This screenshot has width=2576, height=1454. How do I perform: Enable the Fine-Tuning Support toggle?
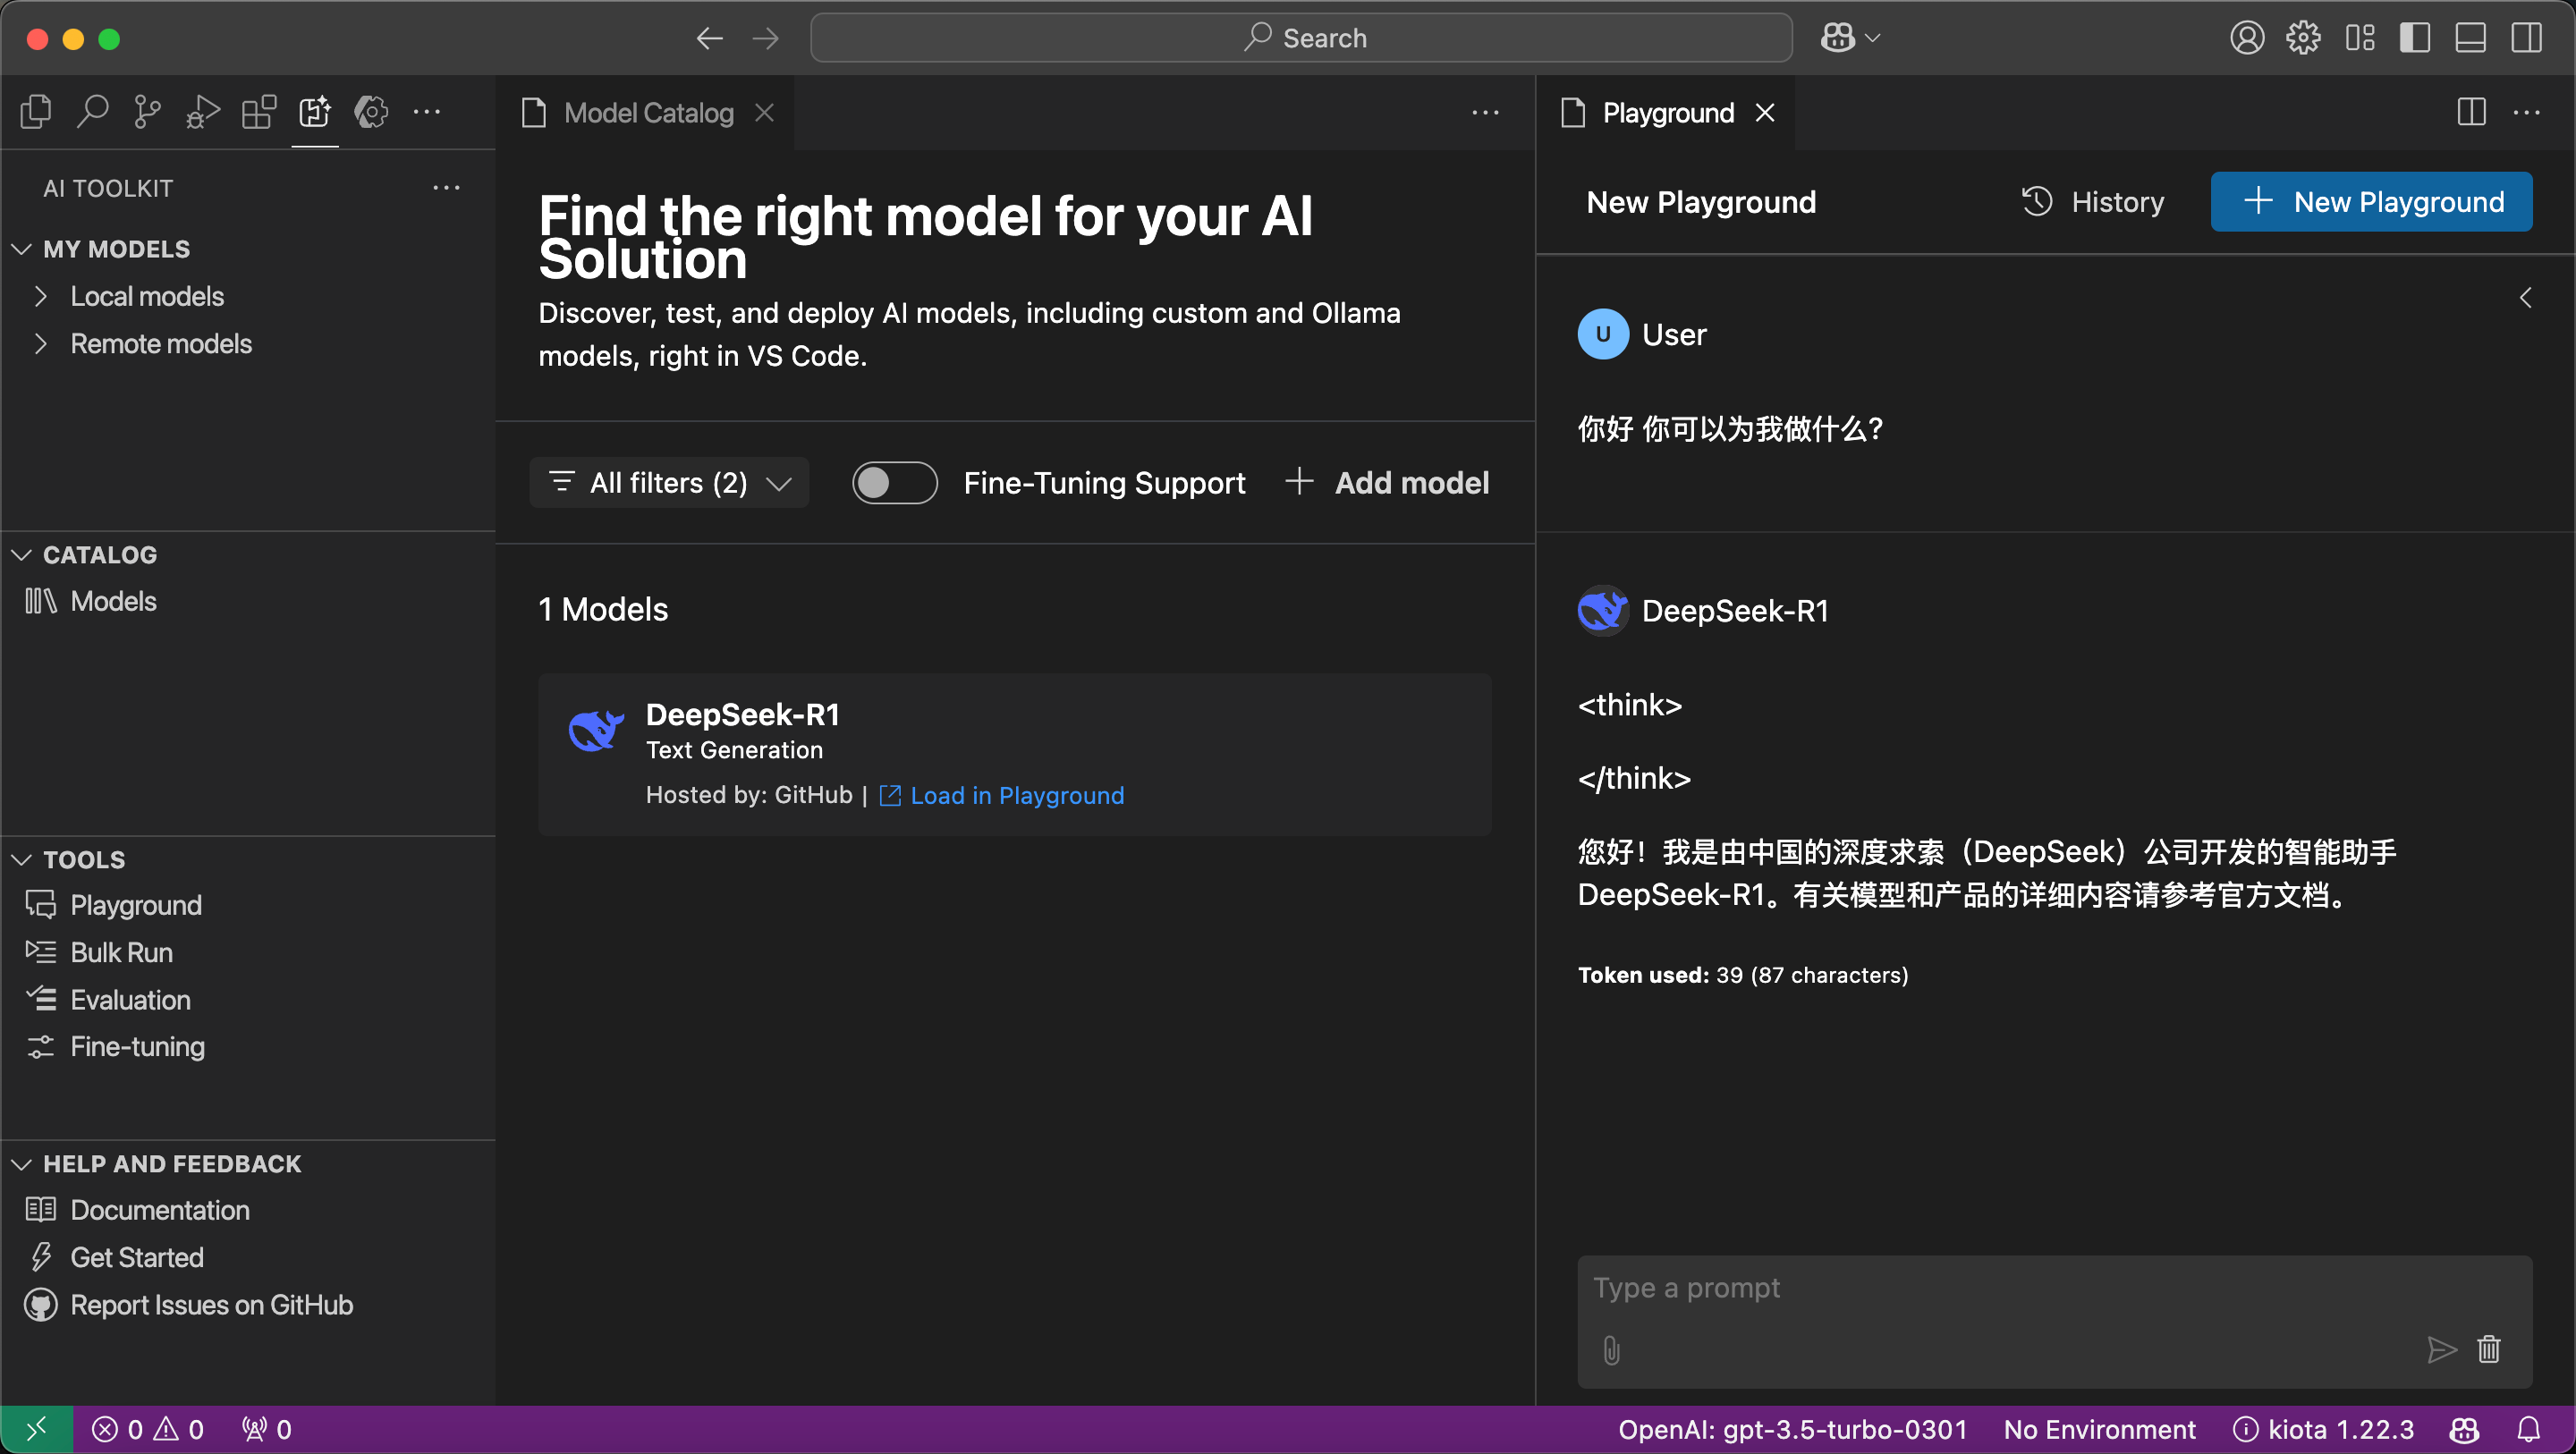point(893,482)
